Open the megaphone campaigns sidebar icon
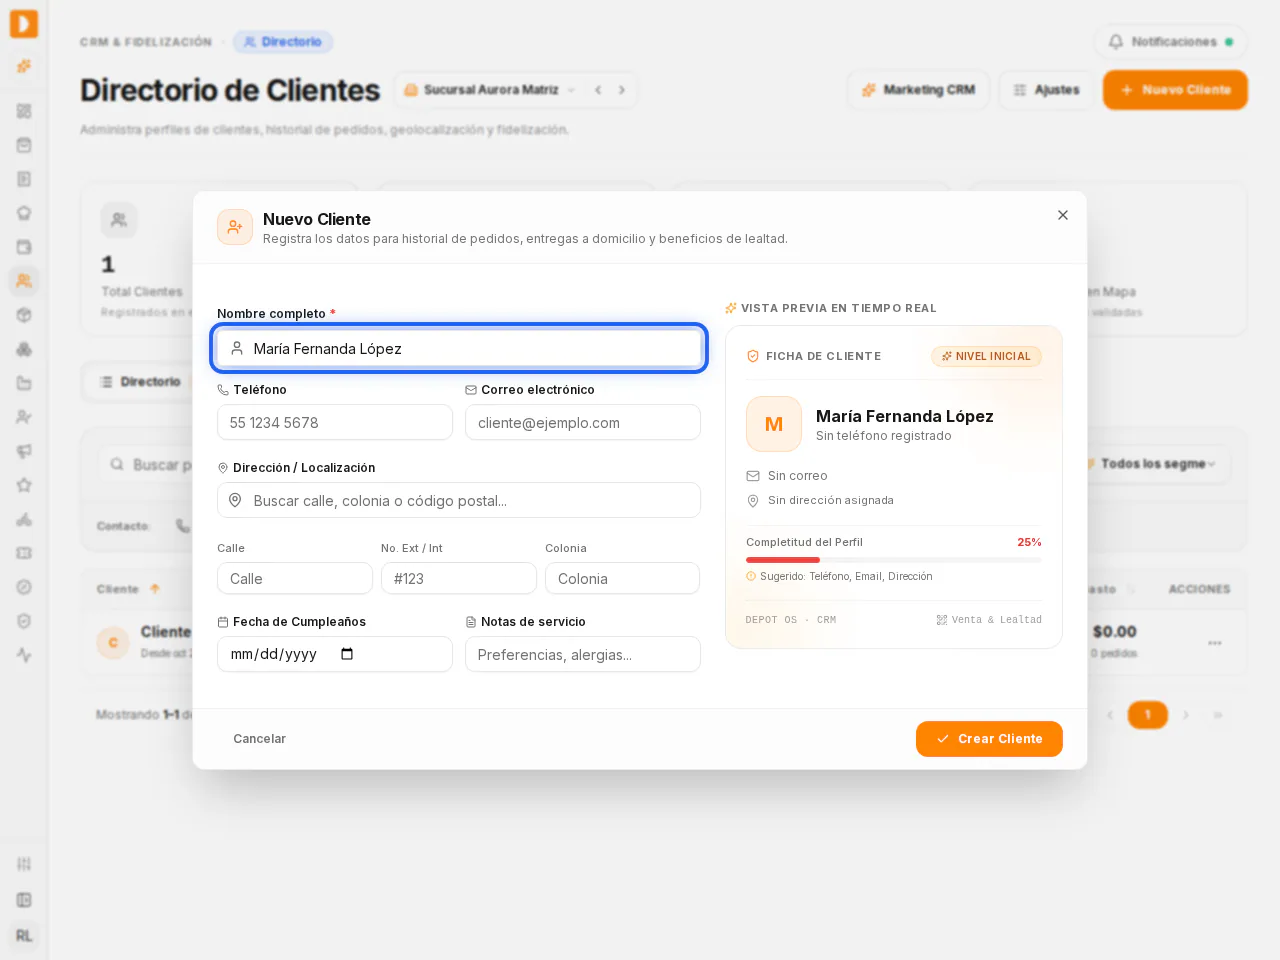The height and width of the screenshot is (960, 1280). pyautogui.click(x=24, y=451)
